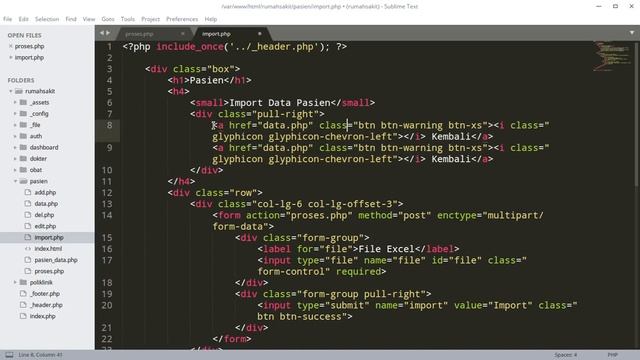Expand the auth folder arrow
Viewport: 640px width, 360px height.
click(15, 136)
